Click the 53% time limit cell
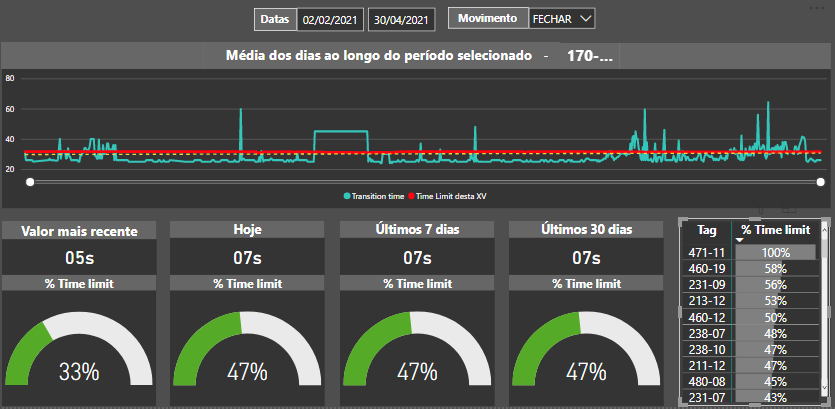Viewport: 835px width, 409px height. pos(775,300)
